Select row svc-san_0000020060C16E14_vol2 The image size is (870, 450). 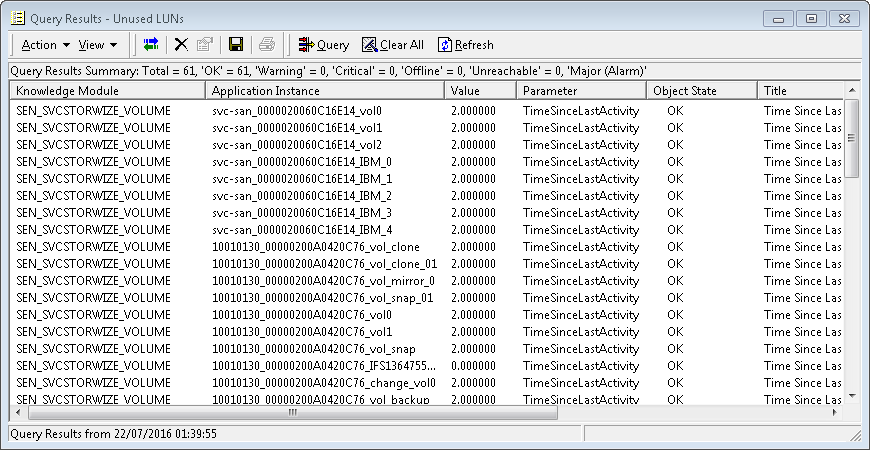click(427, 145)
